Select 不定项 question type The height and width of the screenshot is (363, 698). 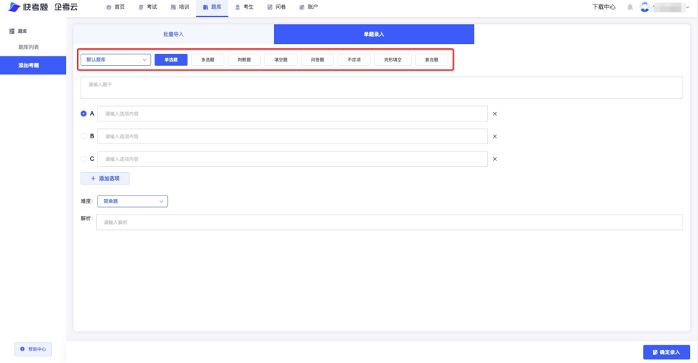coord(354,60)
